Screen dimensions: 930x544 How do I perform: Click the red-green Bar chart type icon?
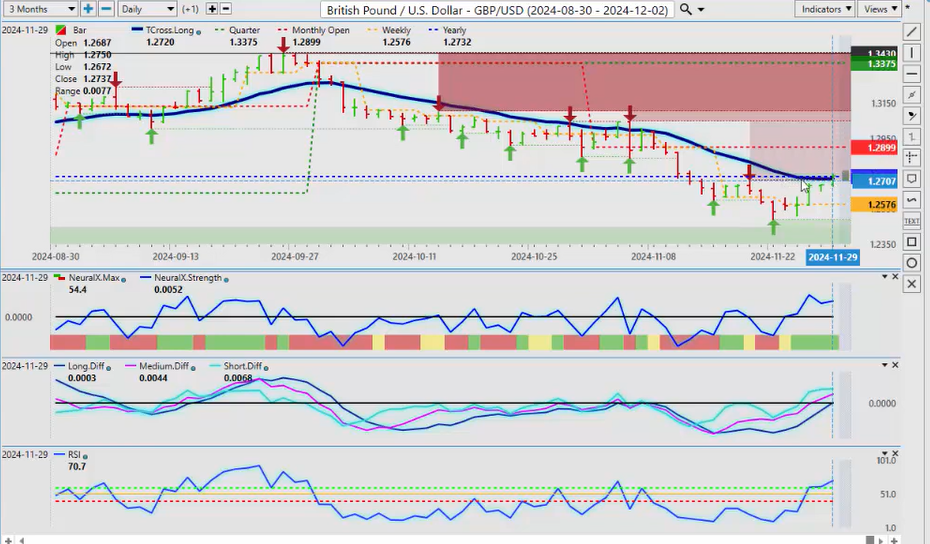click(x=60, y=30)
